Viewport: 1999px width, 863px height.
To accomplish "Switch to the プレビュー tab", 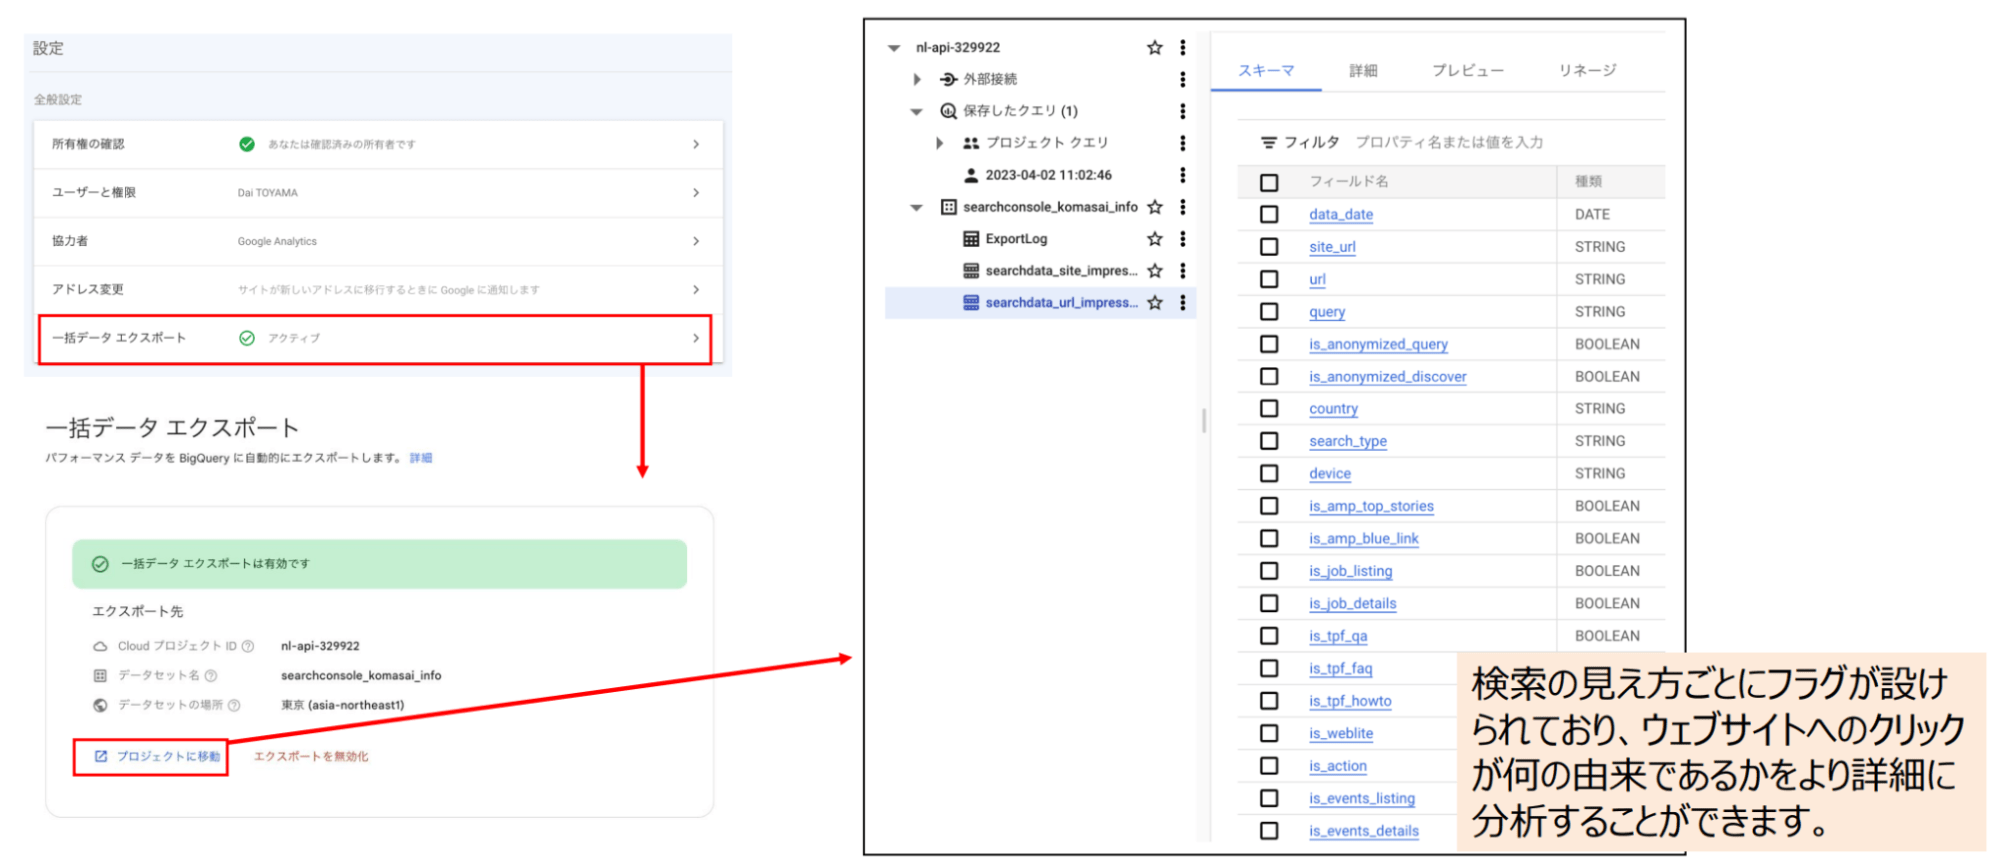I will (1467, 70).
